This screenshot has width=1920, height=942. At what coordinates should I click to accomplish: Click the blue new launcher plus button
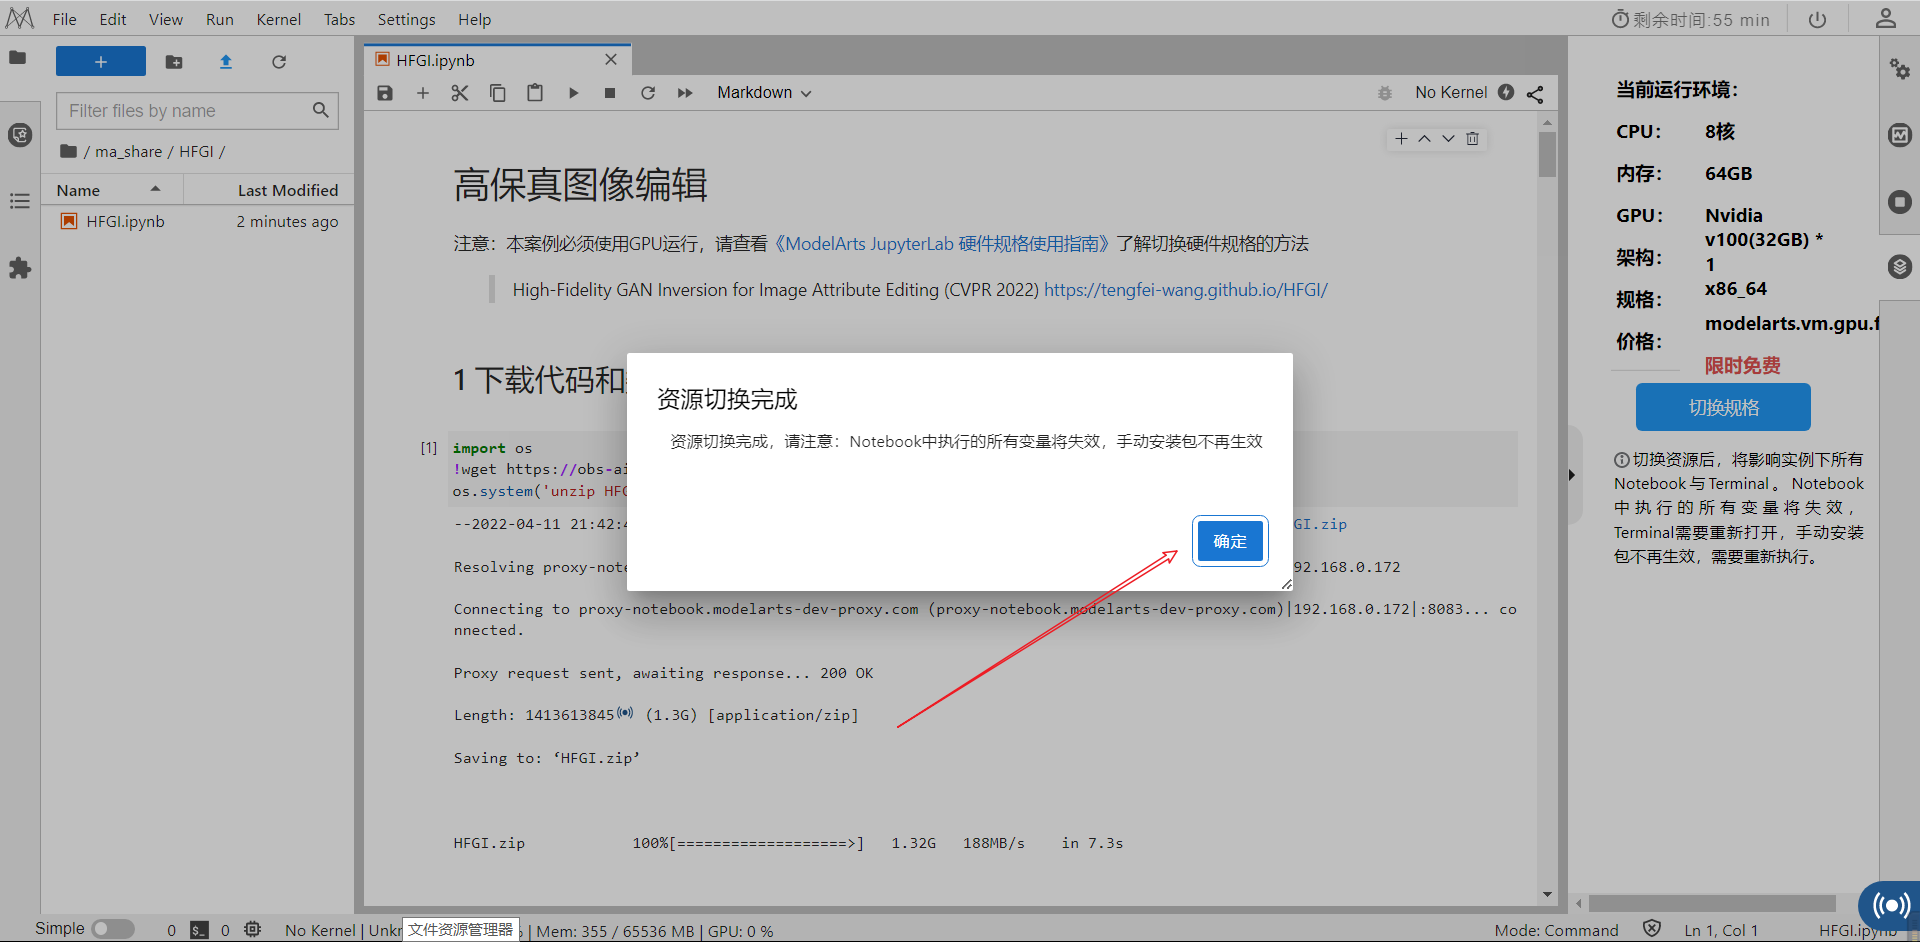point(101,61)
